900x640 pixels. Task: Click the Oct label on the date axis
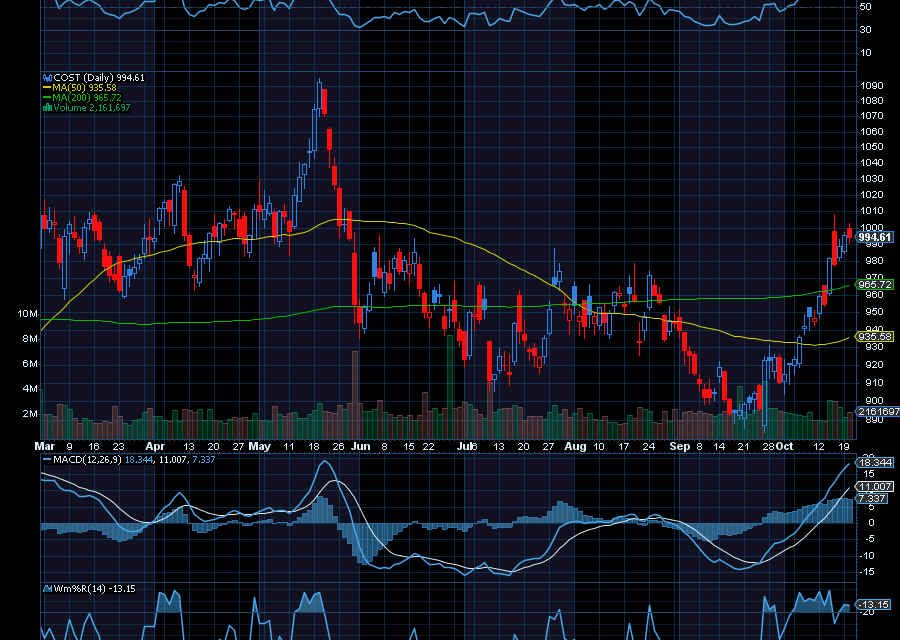click(785, 447)
